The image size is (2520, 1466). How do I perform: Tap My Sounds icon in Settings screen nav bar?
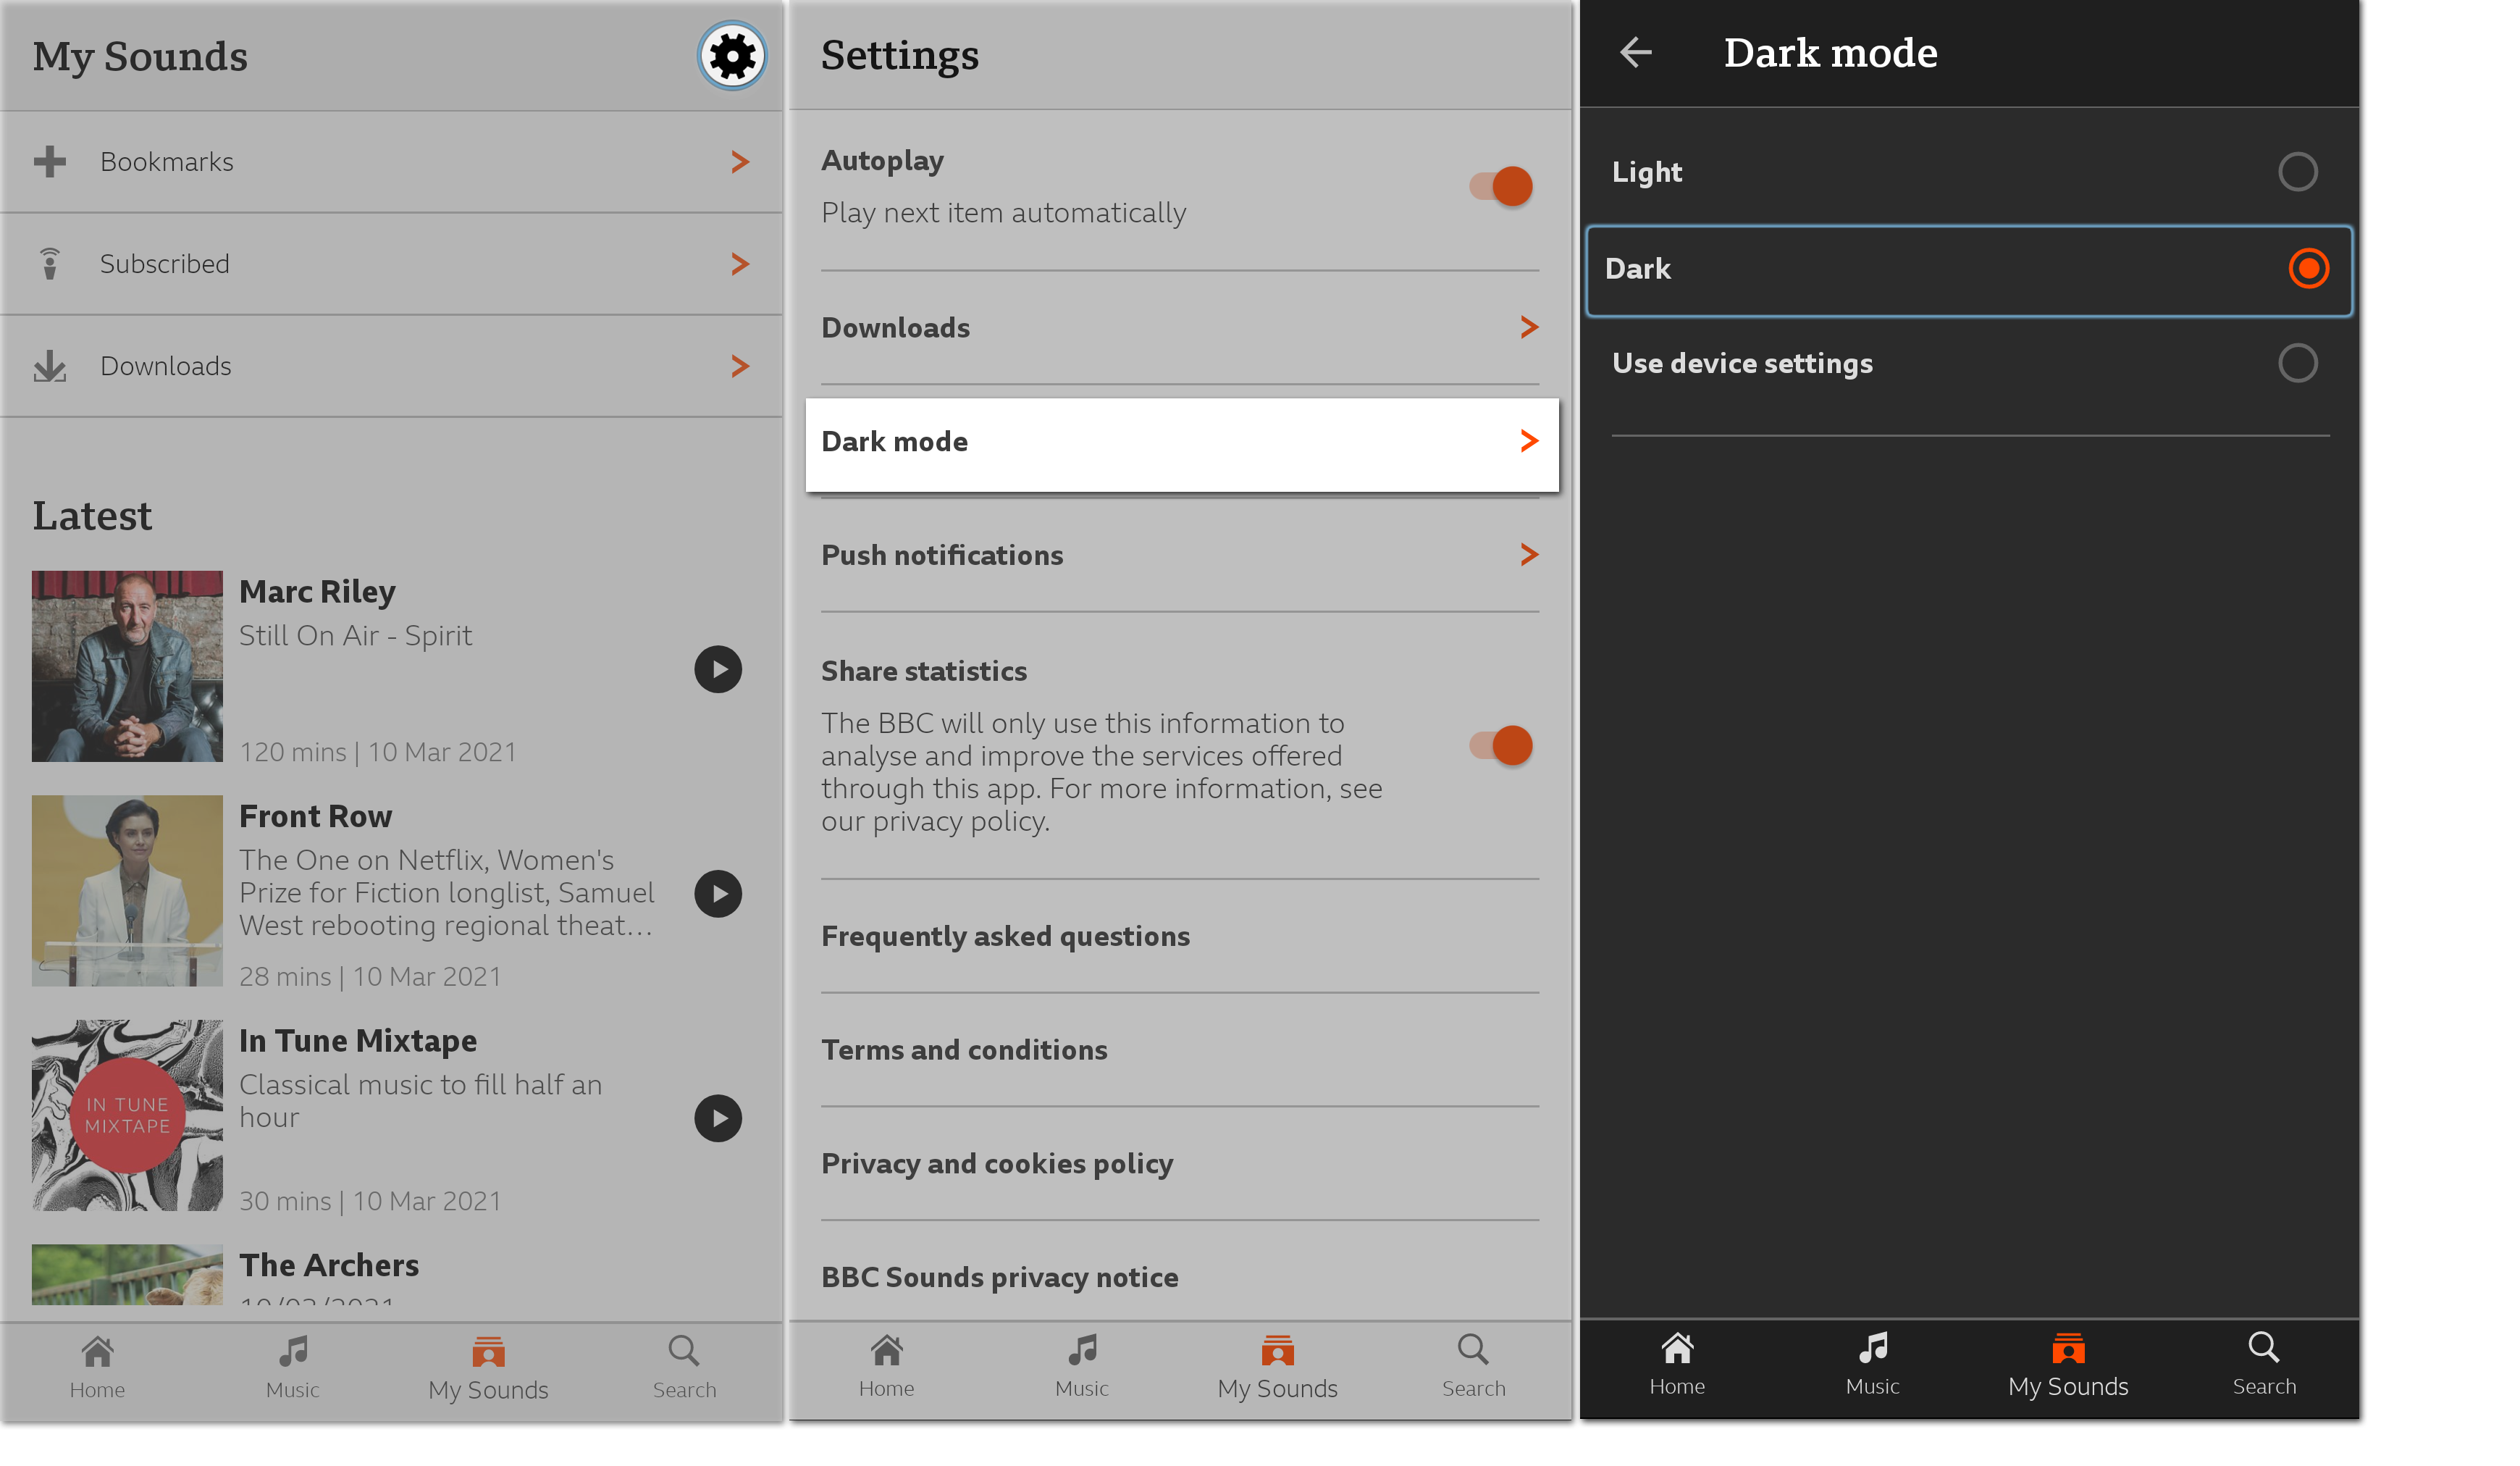click(x=1277, y=1350)
